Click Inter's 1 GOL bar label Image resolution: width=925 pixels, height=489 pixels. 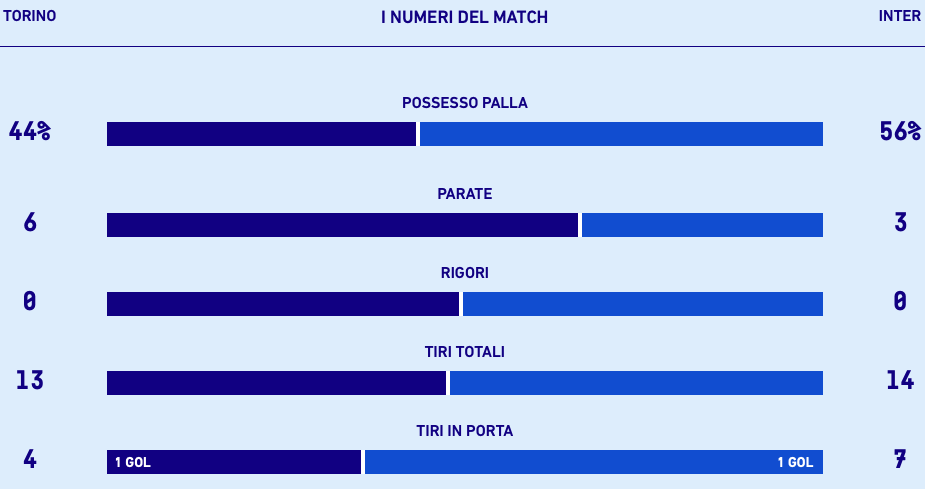tap(795, 462)
